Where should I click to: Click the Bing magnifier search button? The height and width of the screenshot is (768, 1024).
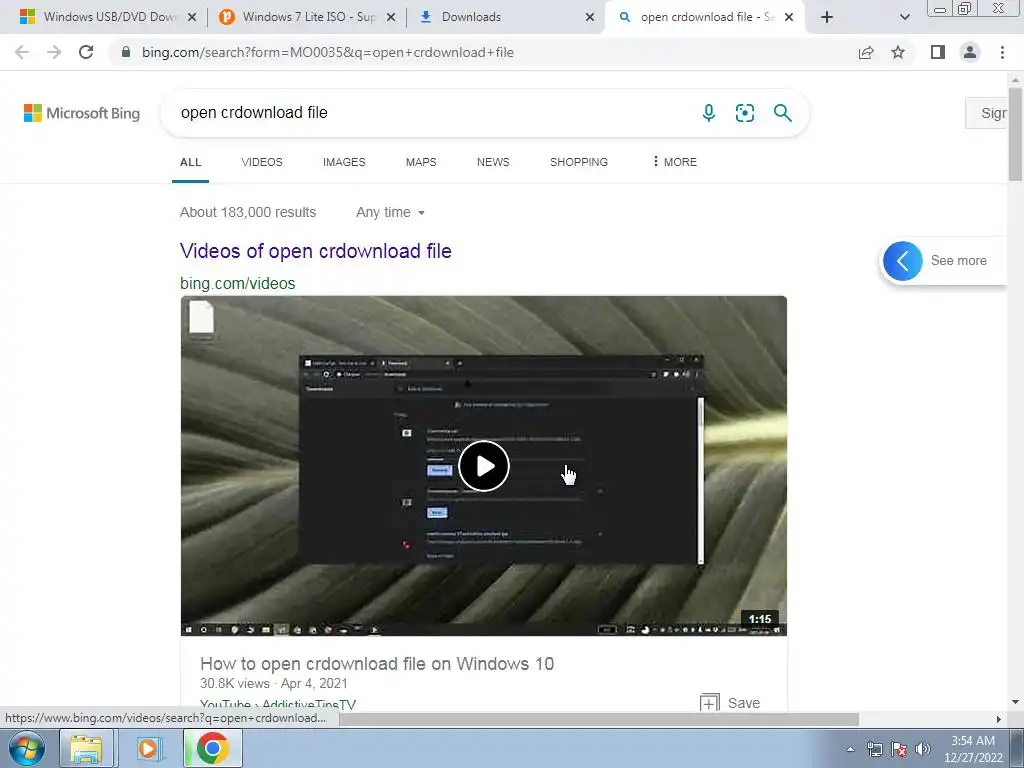782,113
